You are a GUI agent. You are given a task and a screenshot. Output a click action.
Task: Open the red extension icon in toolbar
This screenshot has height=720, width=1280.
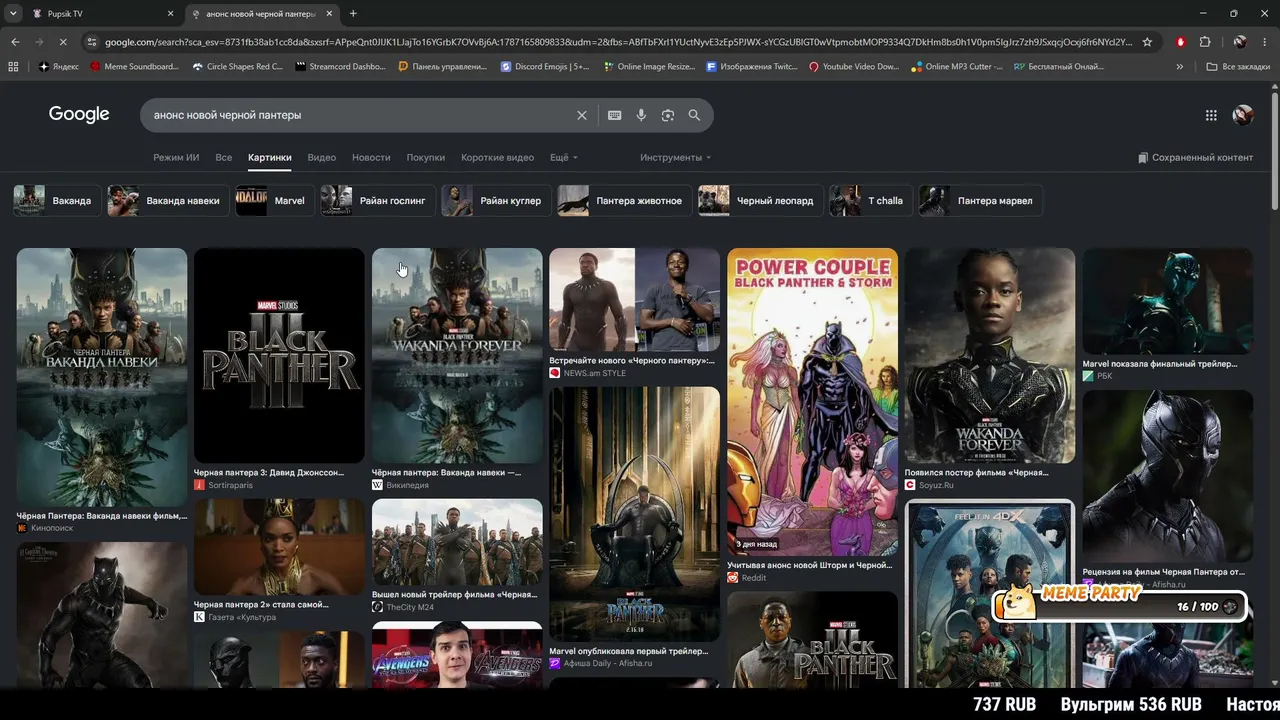tap(1181, 42)
